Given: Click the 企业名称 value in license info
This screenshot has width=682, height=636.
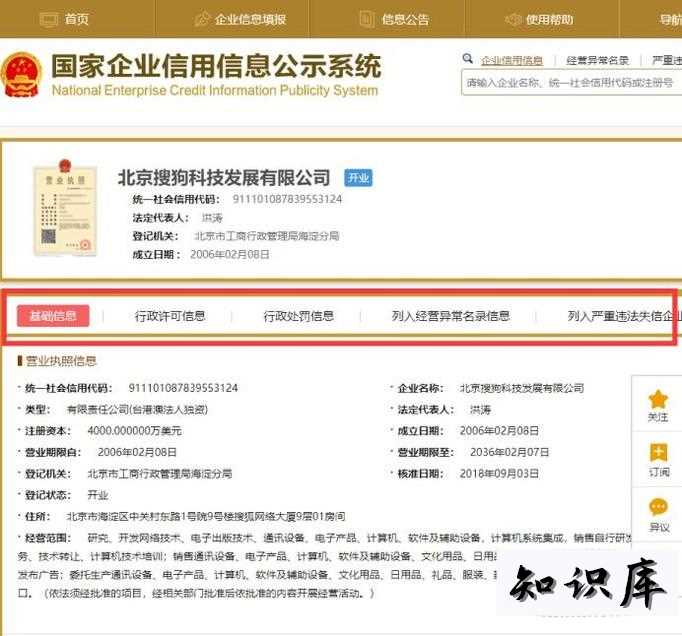Looking at the screenshot, I should [522, 388].
